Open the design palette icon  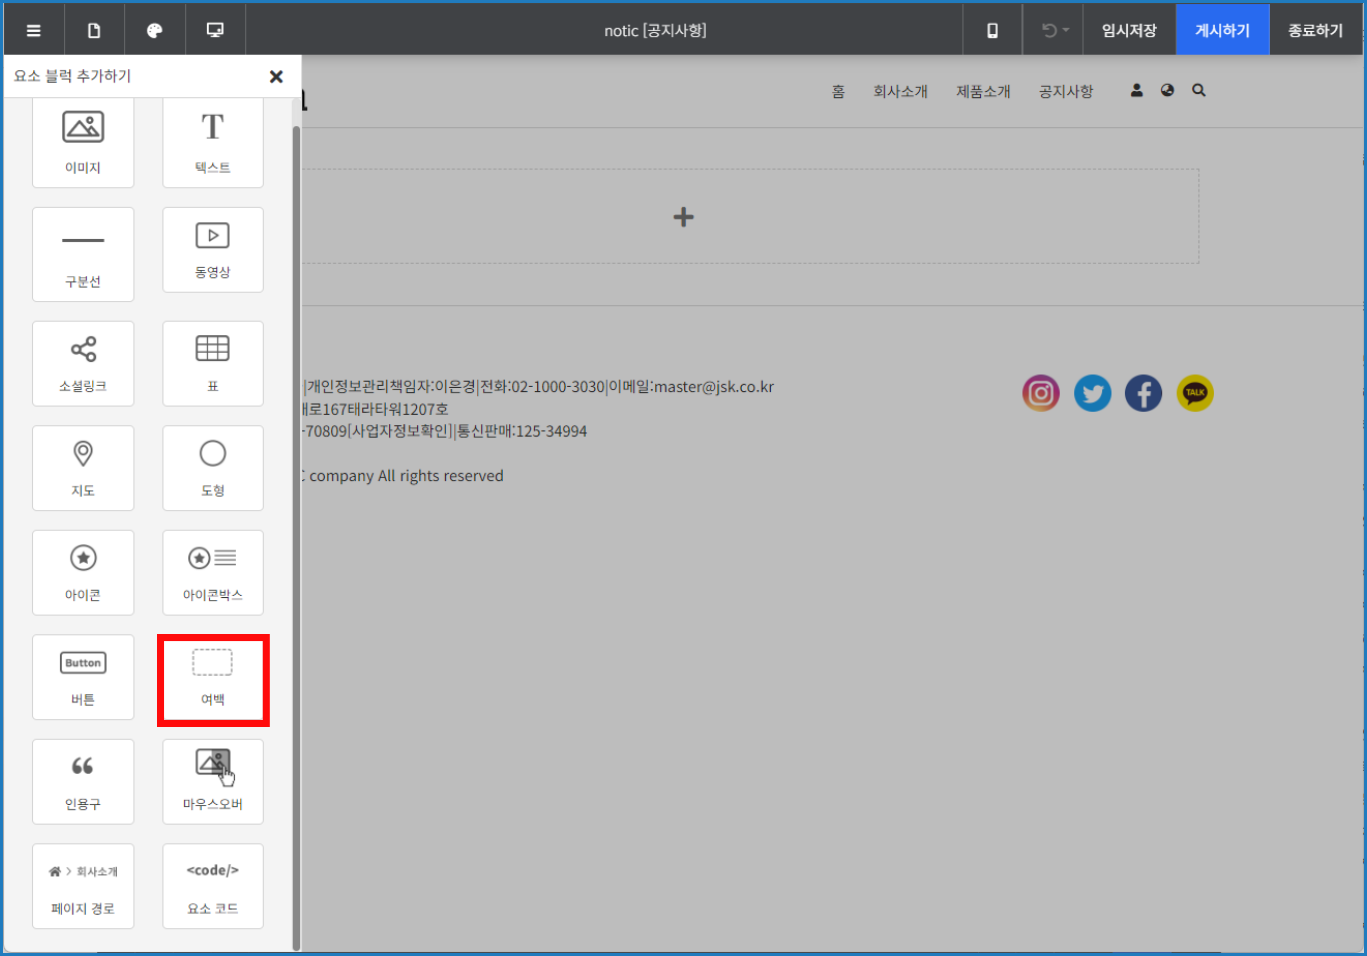pos(154,30)
